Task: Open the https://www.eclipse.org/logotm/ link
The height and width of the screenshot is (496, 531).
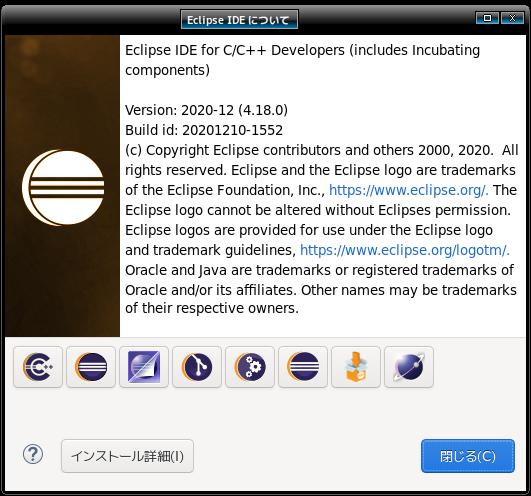Action: (405, 250)
